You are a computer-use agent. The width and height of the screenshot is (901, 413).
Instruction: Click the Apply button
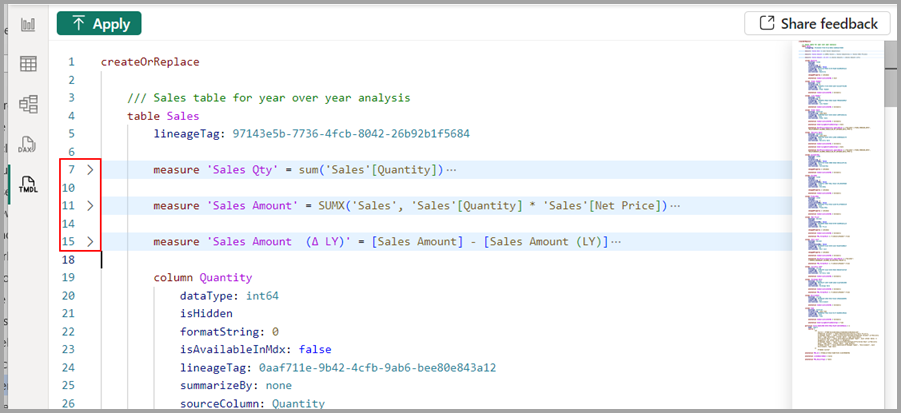(99, 23)
